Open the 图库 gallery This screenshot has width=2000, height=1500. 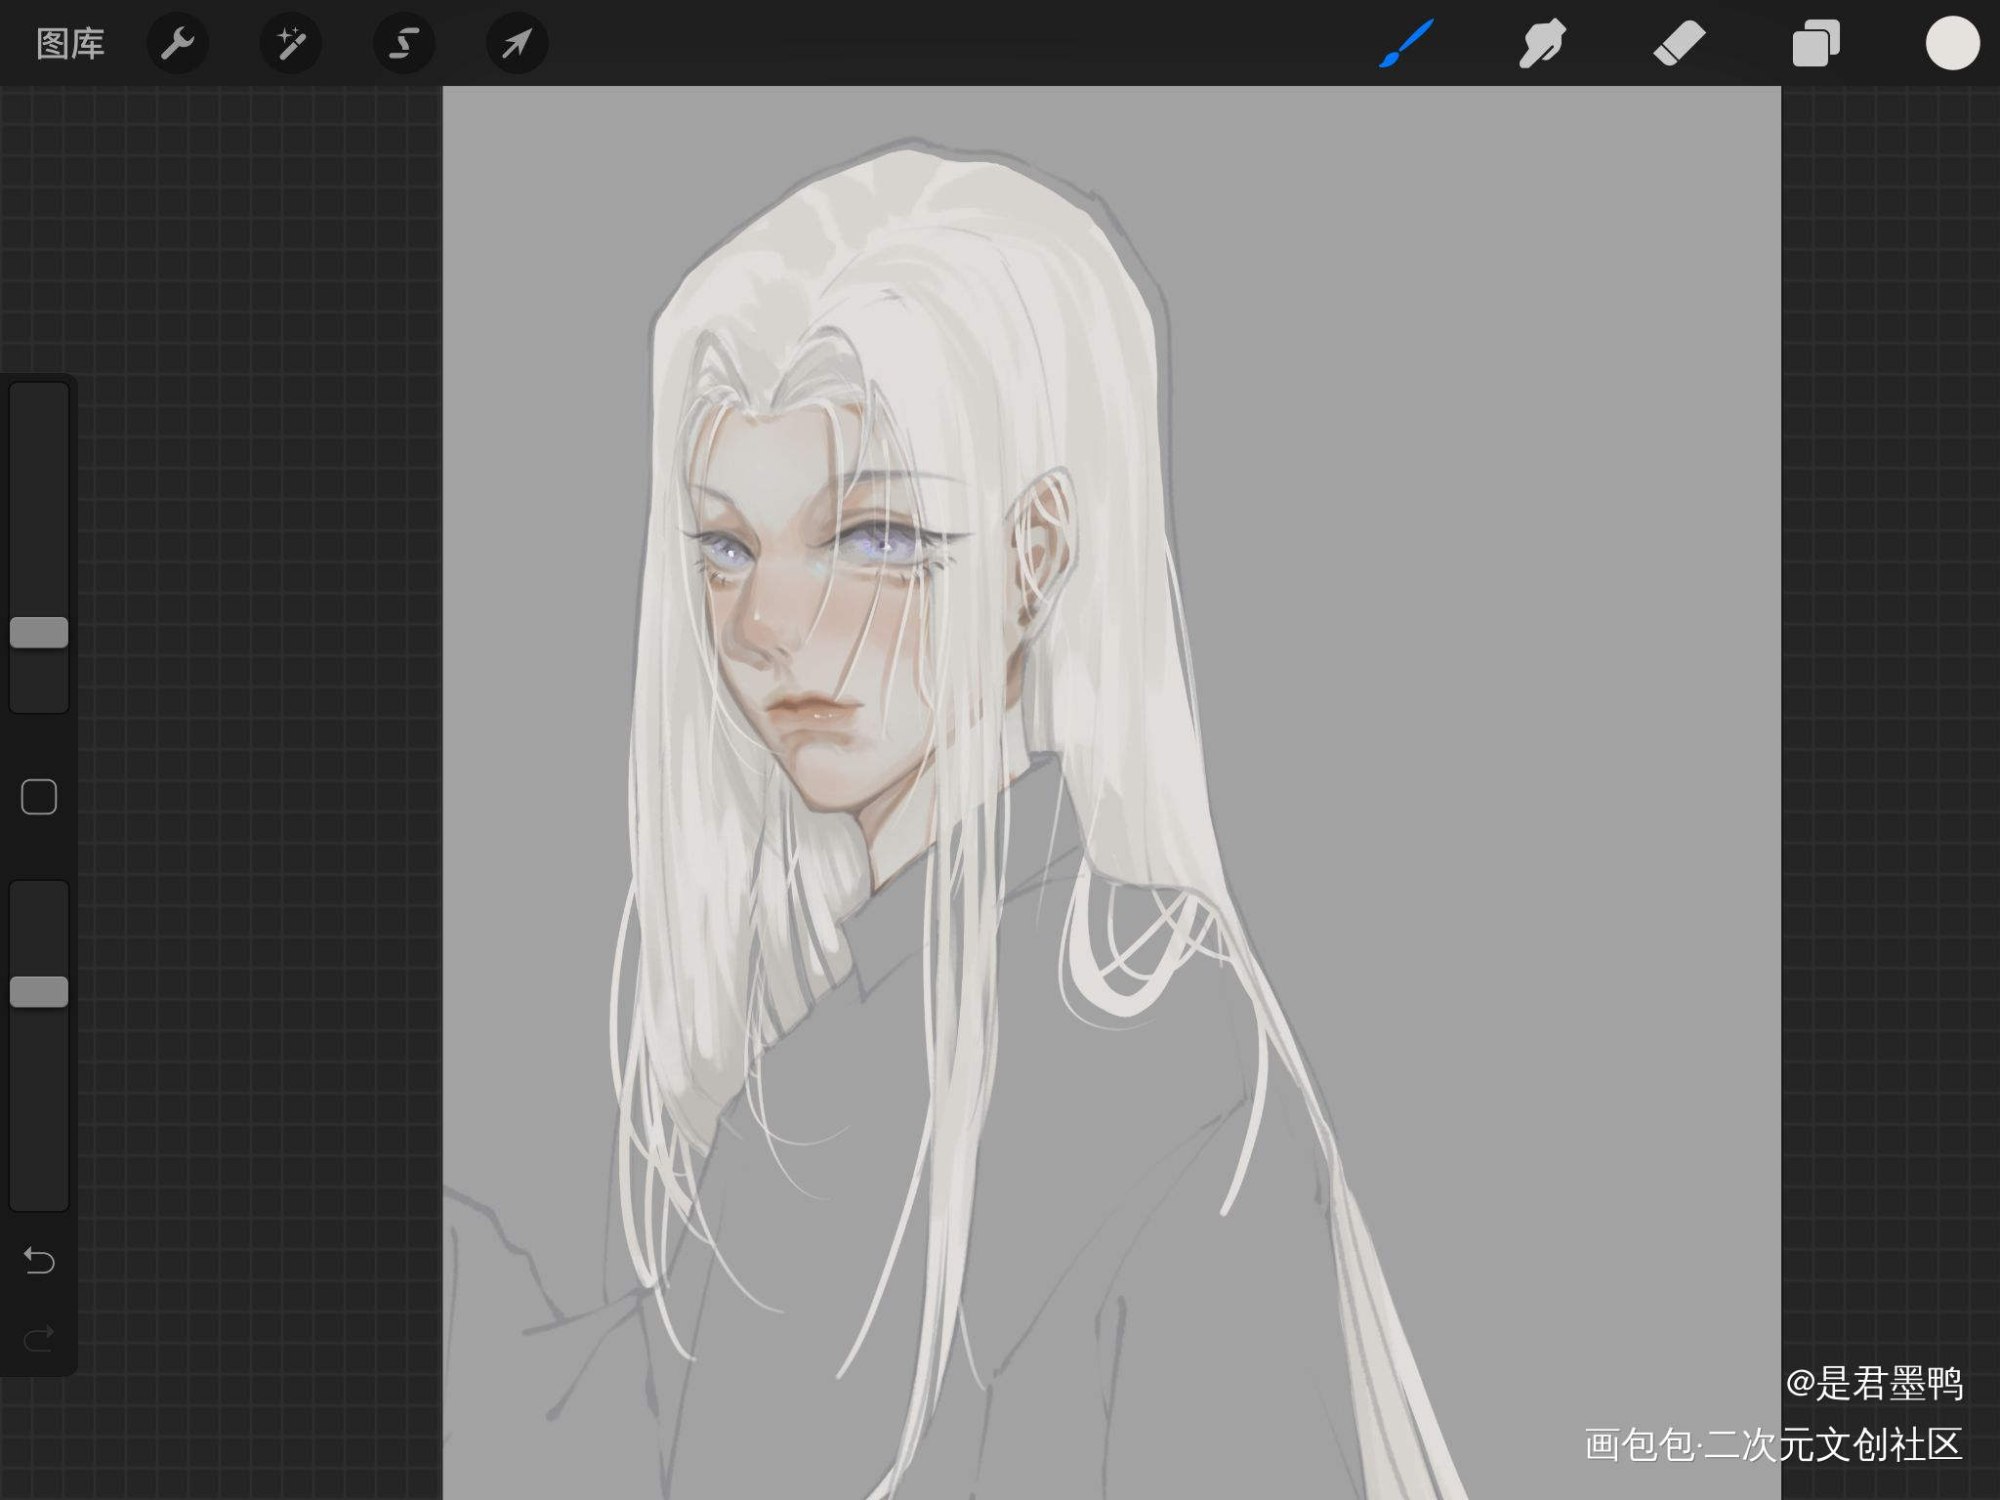[70, 44]
